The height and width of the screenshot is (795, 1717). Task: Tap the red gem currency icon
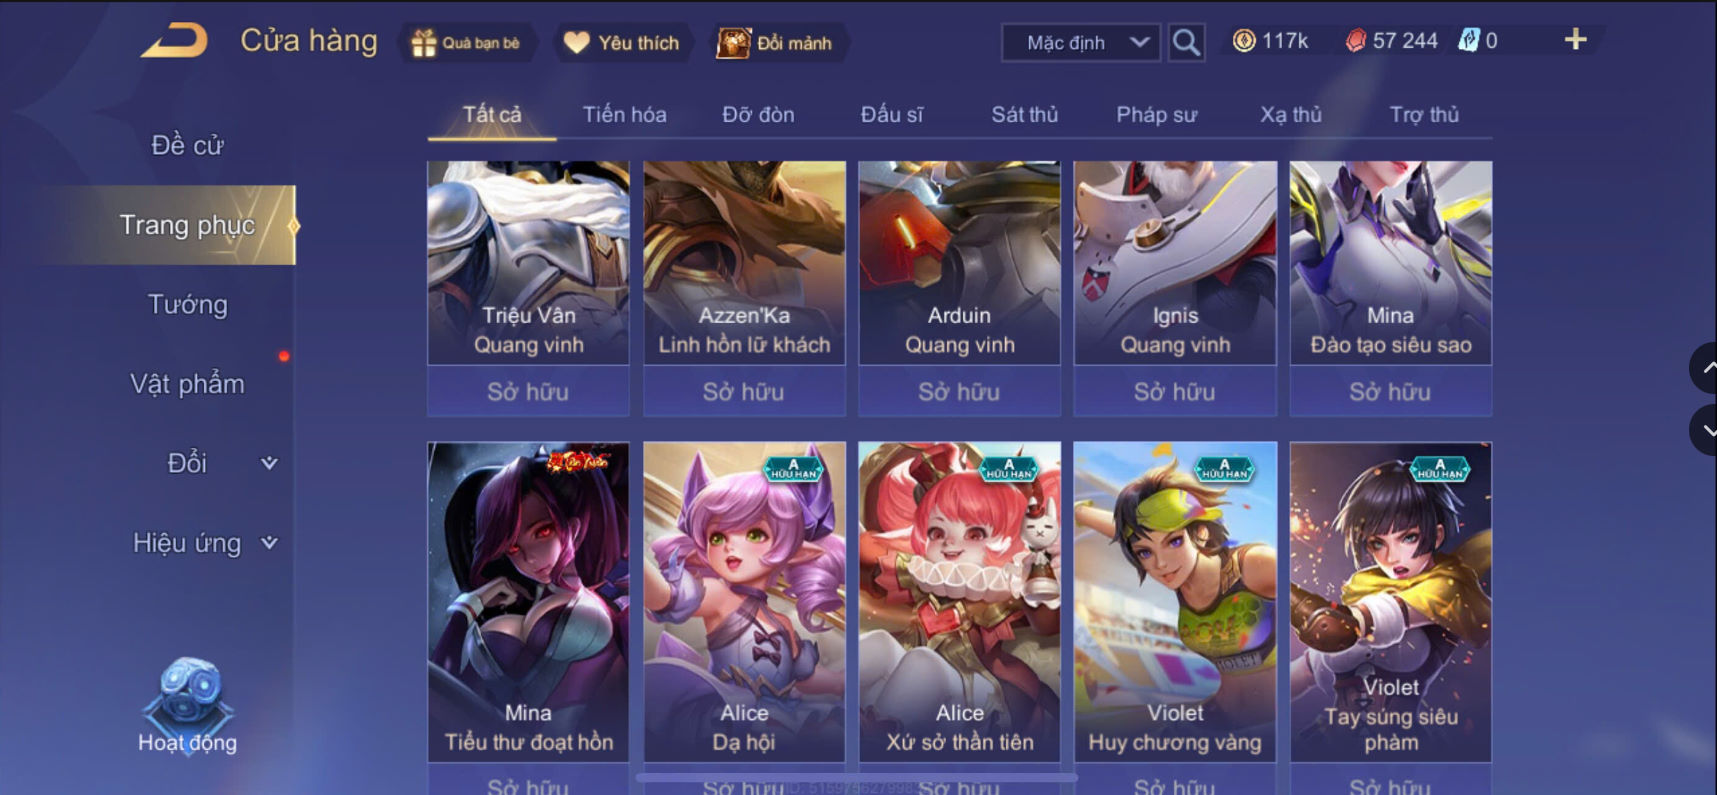[1355, 41]
